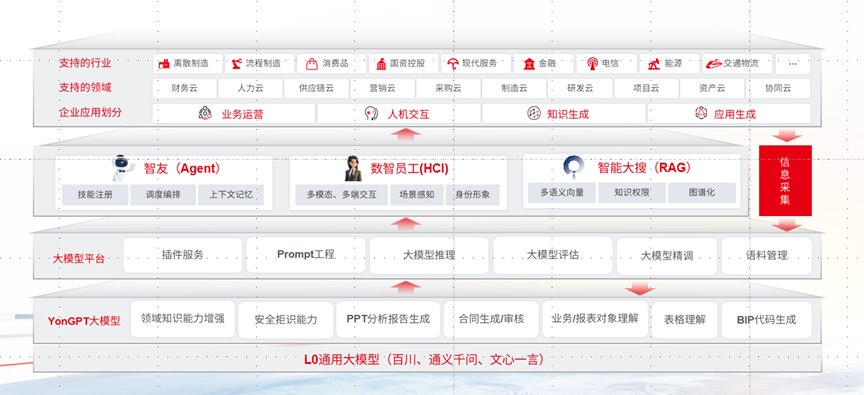Click the 采购云 box
Screen dimensions: 864x395
448,88
